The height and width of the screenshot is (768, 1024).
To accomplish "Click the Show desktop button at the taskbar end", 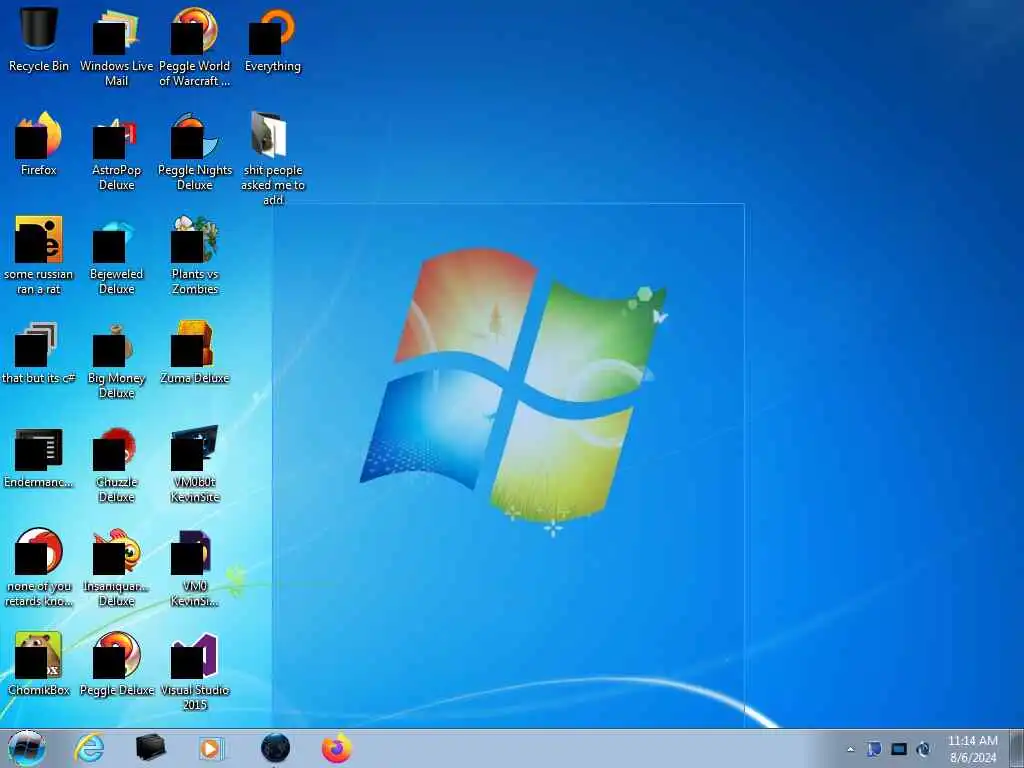I will [1016, 748].
